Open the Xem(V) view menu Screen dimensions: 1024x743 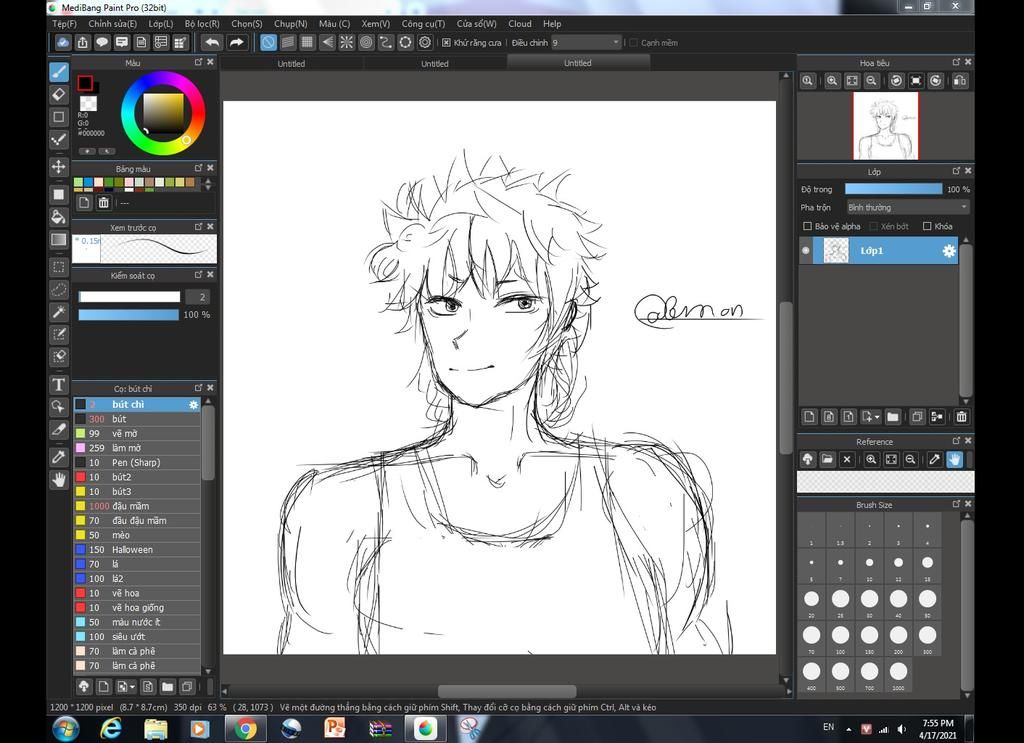pos(376,24)
